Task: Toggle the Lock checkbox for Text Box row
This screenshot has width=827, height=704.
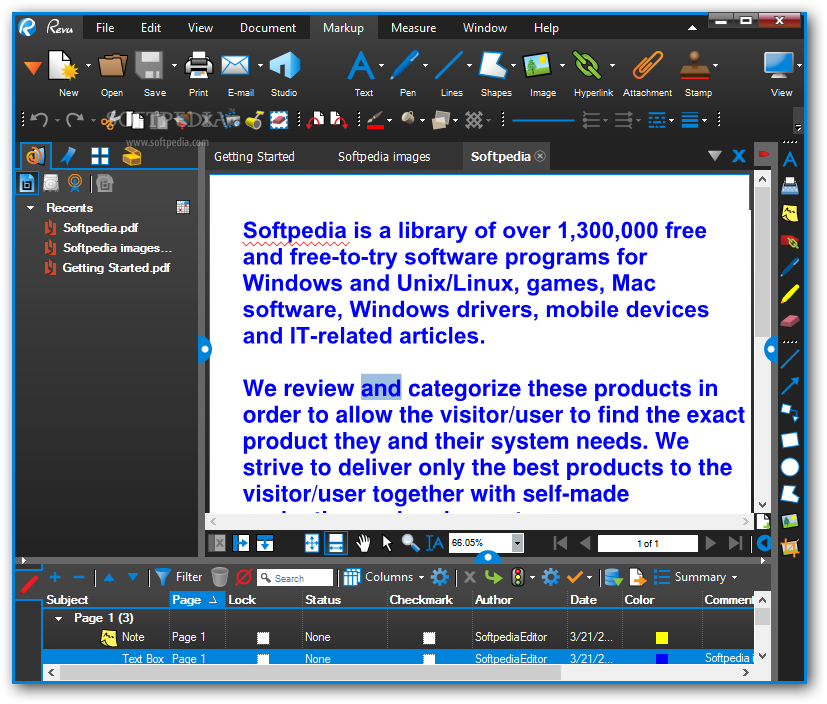Action: 263,659
